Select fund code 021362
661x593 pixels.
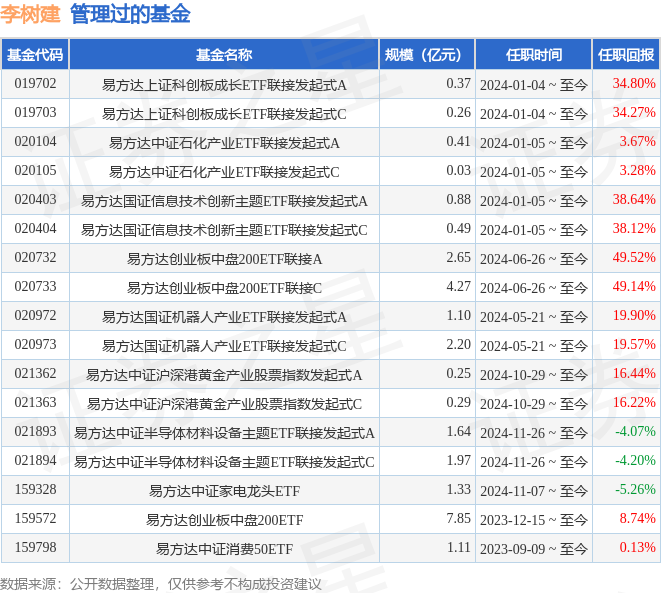[x=35, y=373]
